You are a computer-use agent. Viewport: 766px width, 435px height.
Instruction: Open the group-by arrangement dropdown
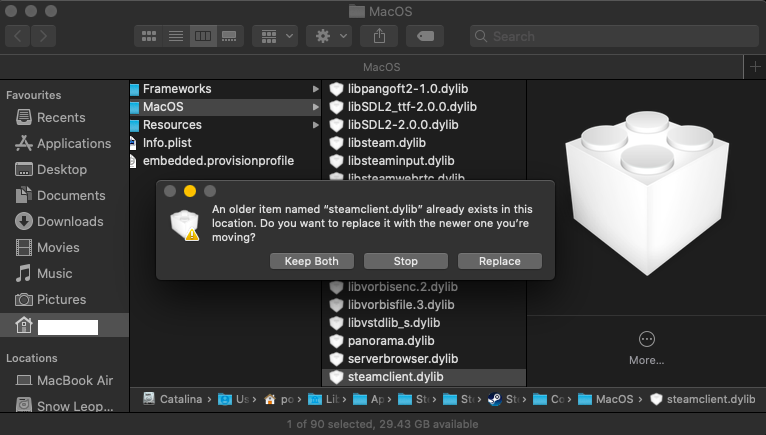click(276, 36)
